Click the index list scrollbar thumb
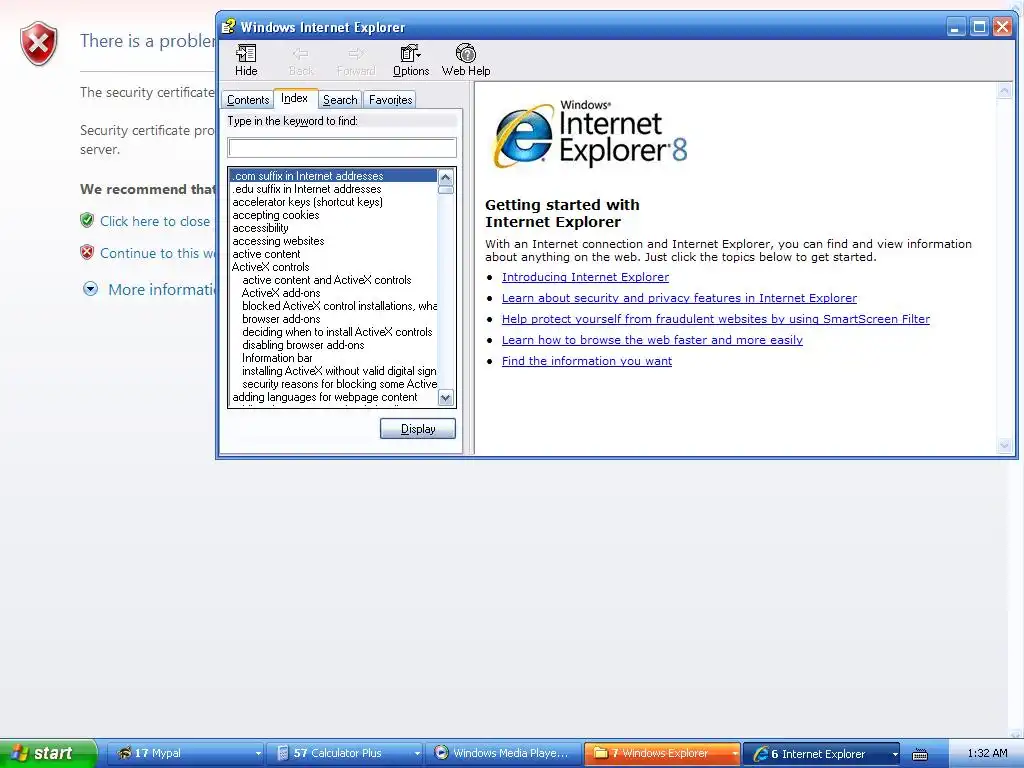The height and width of the screenshot is (768, 1024). 446,189
